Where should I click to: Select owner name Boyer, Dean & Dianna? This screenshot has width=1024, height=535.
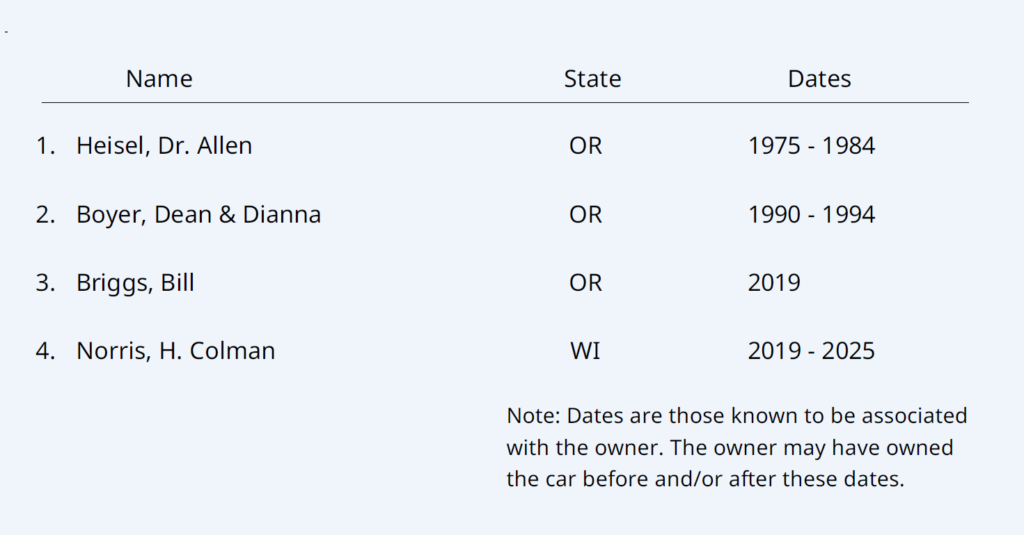coord(198,215)
